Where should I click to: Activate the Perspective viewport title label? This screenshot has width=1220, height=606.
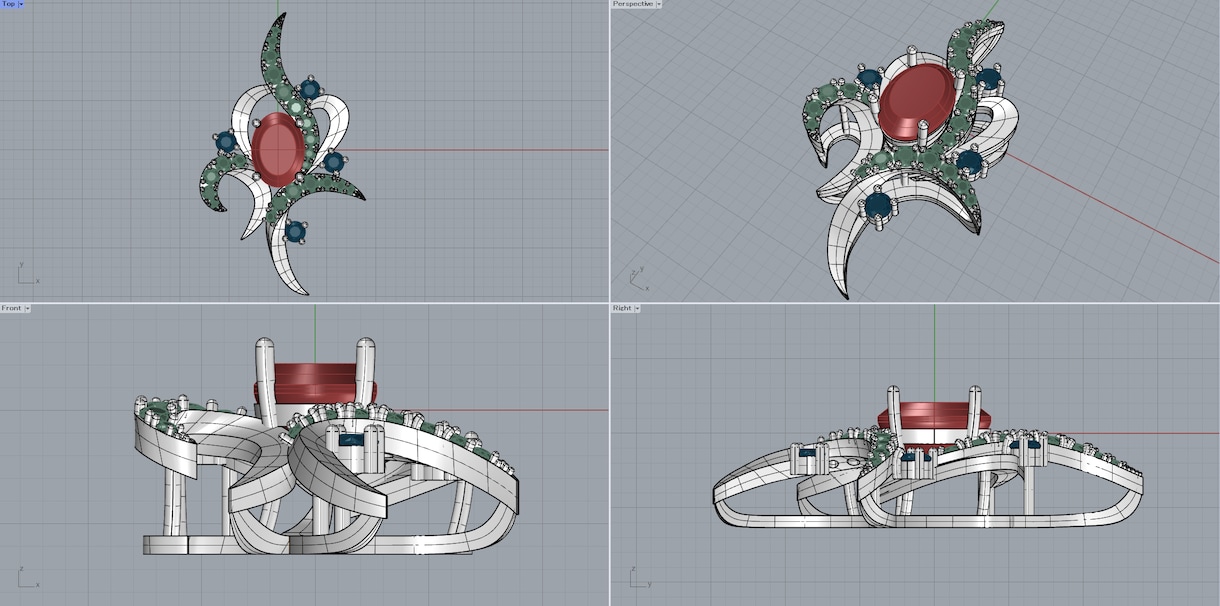pyautogui.click(x=633, y=4)
